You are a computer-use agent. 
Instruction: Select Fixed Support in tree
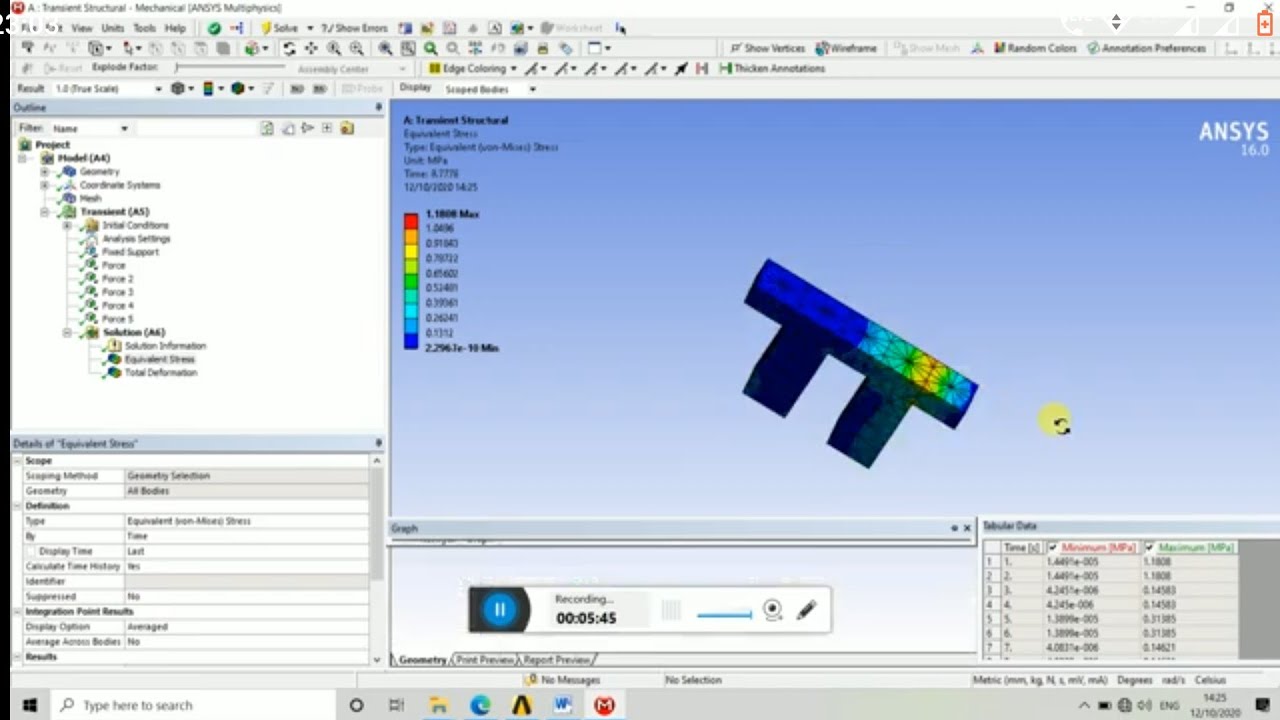click(130, 252)
